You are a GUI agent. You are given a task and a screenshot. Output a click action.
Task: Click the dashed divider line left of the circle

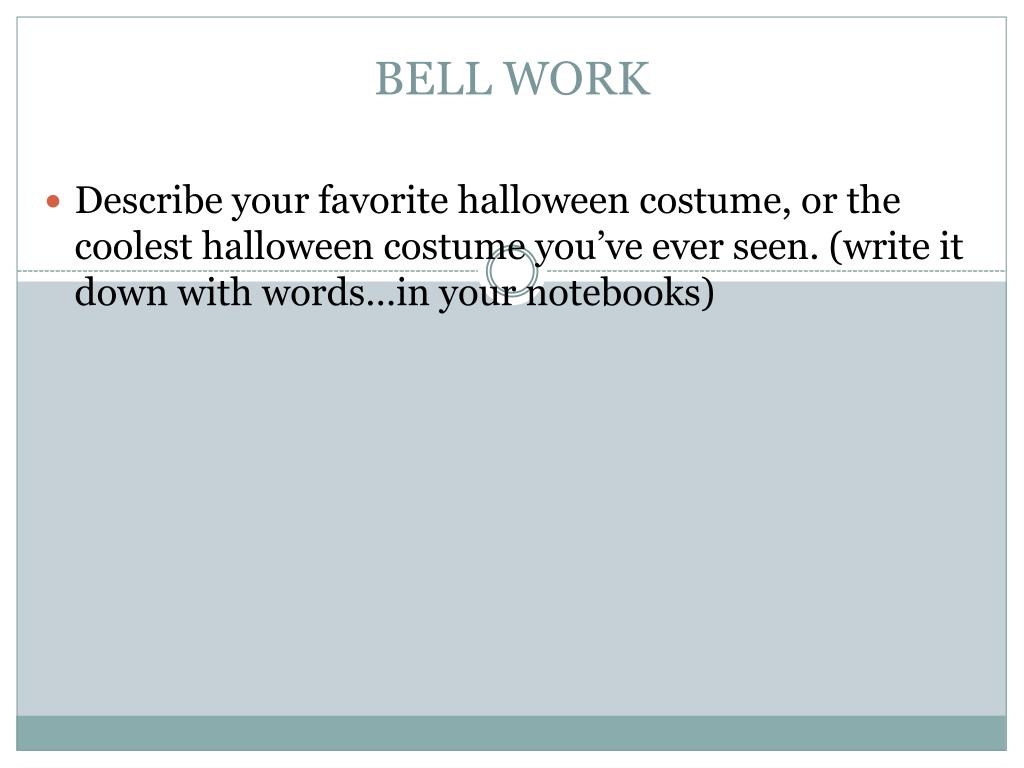251,270
